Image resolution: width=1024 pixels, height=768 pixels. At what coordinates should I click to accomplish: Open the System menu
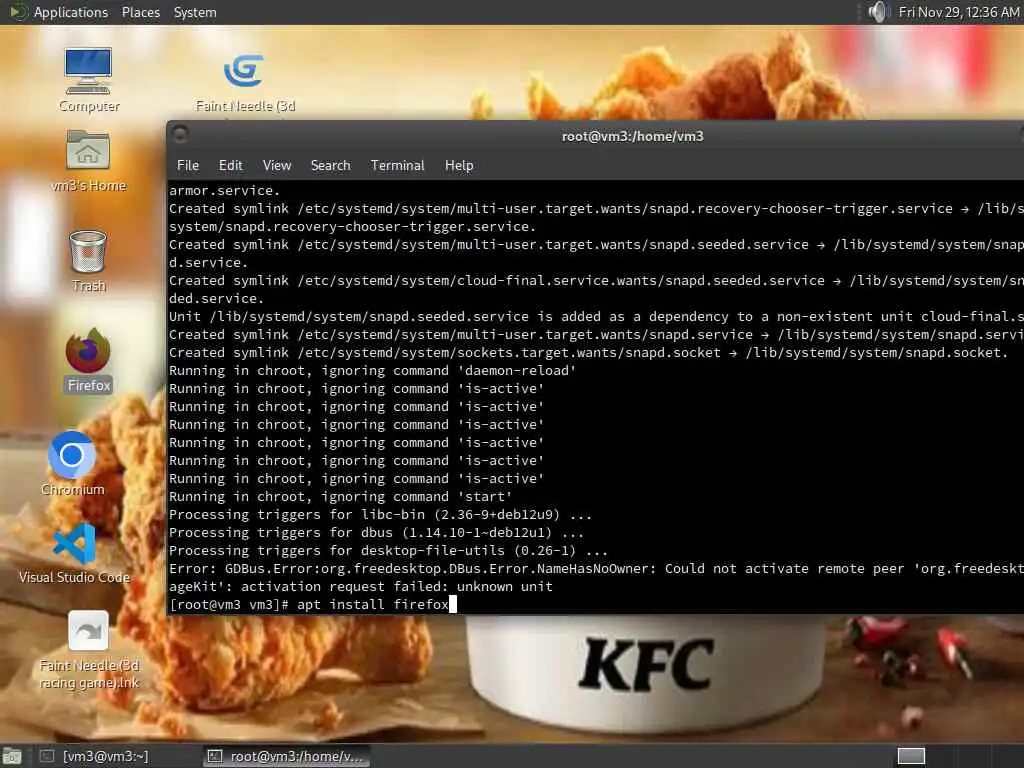pyautogui.click(x=195, y=12)
